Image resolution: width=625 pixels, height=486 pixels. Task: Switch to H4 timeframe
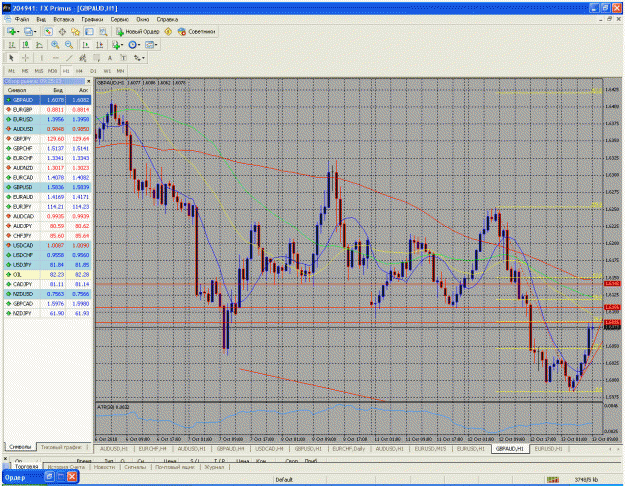pyautogui.click(x=79, y=71)
